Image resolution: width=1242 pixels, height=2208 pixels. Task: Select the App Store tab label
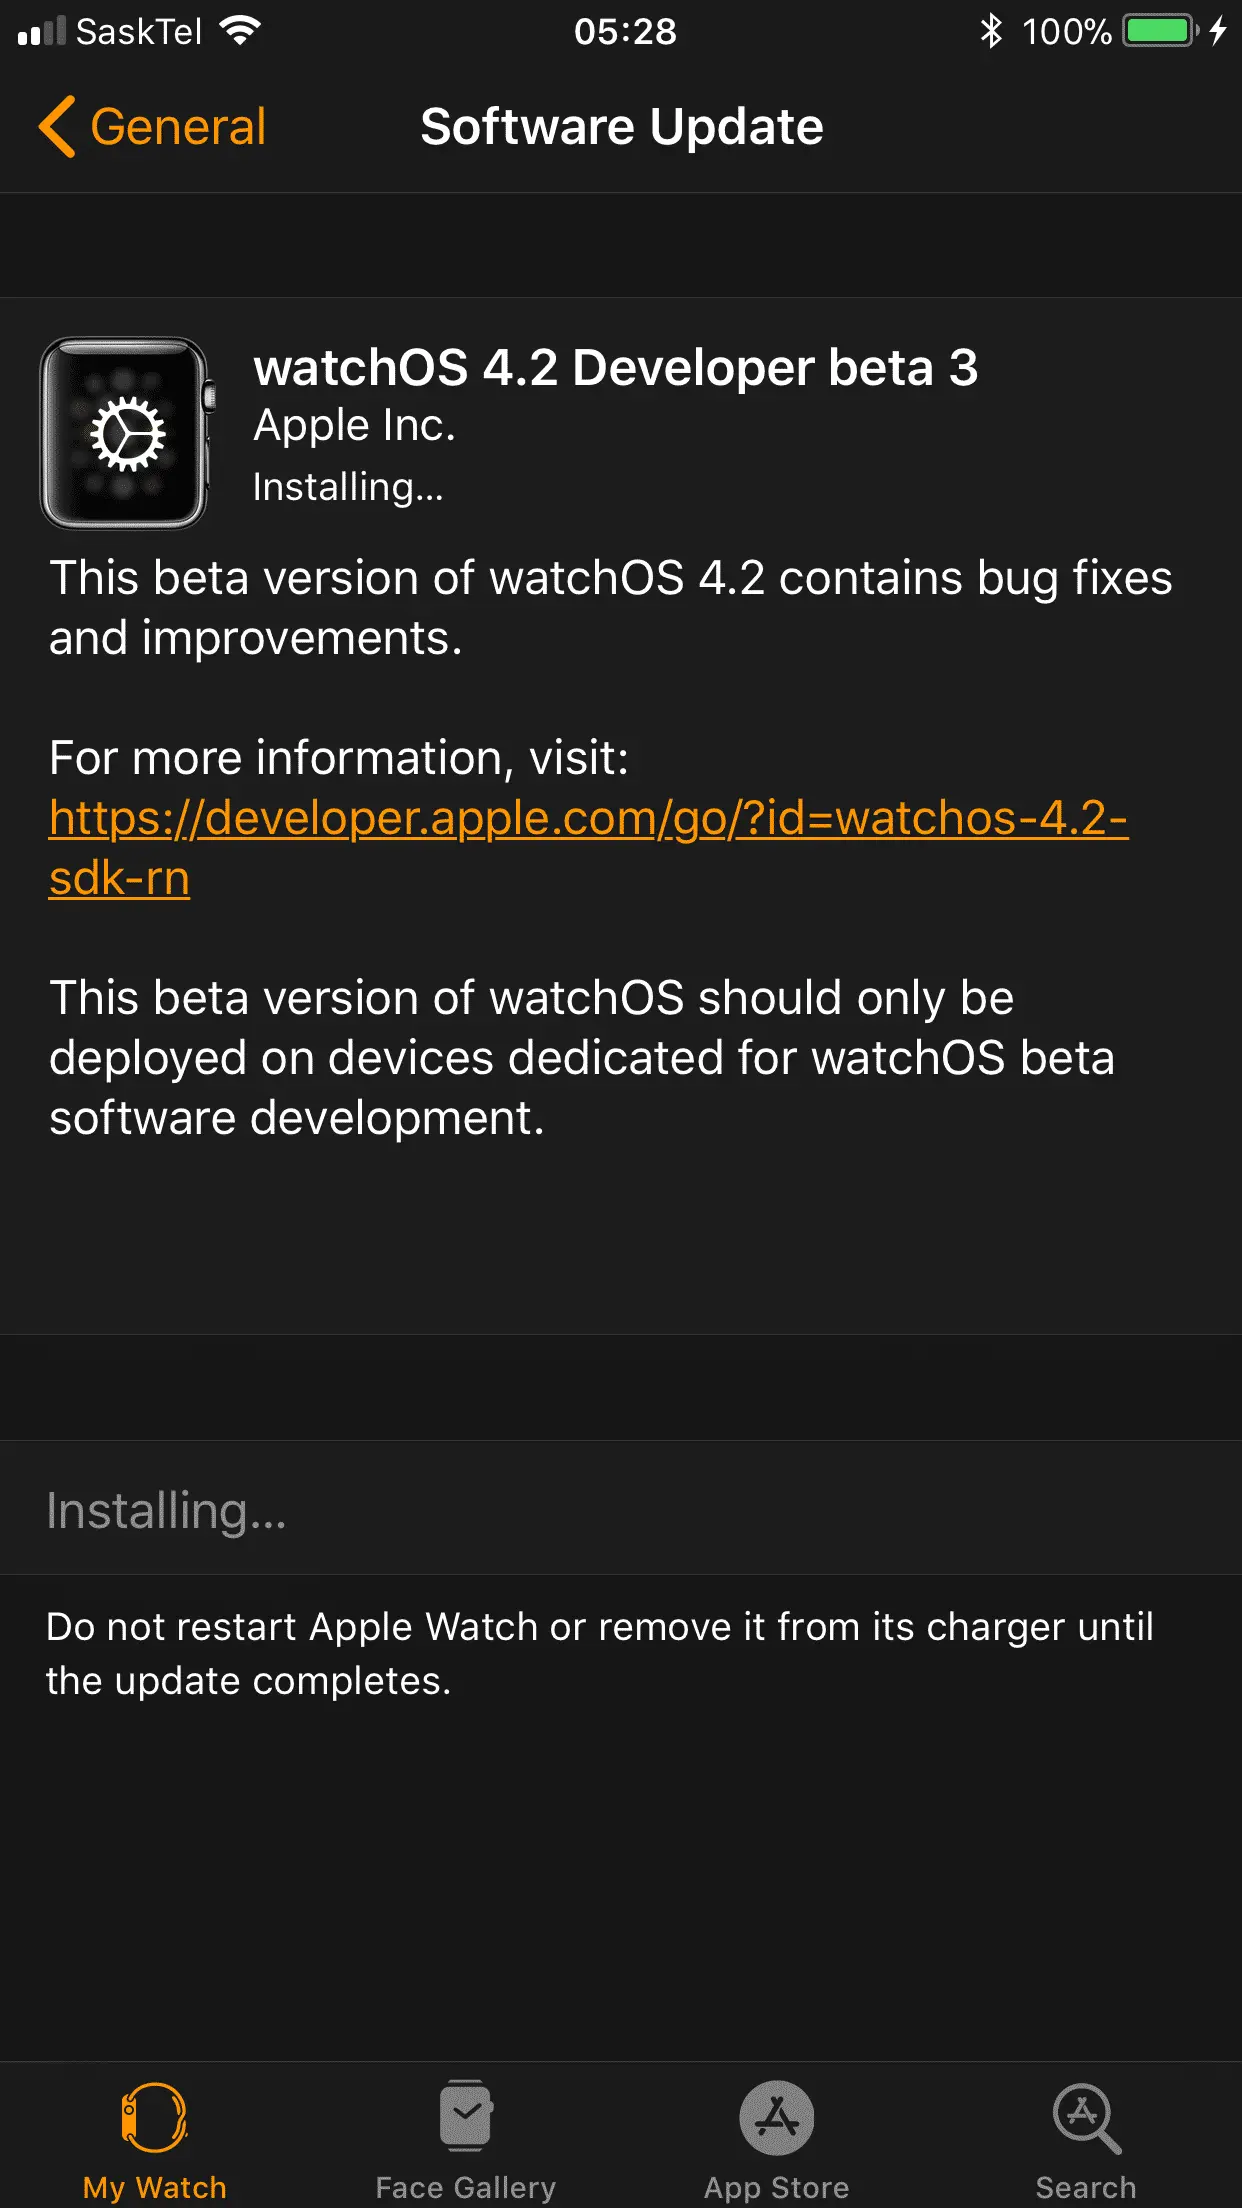click(776, 2187)
